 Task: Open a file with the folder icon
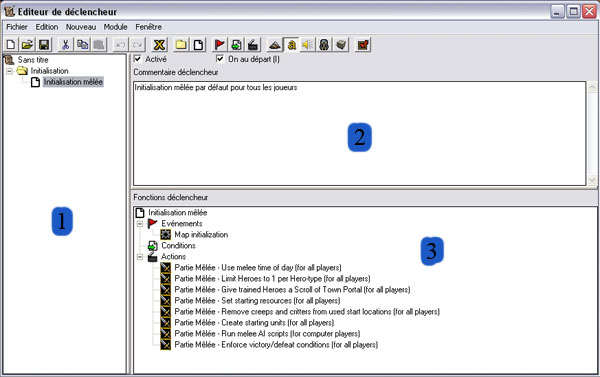point(27,45)
